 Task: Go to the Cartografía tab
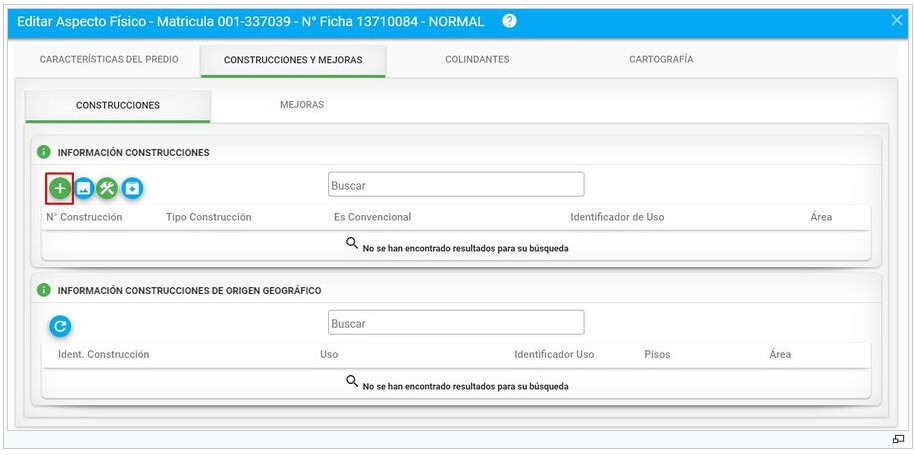661,60
